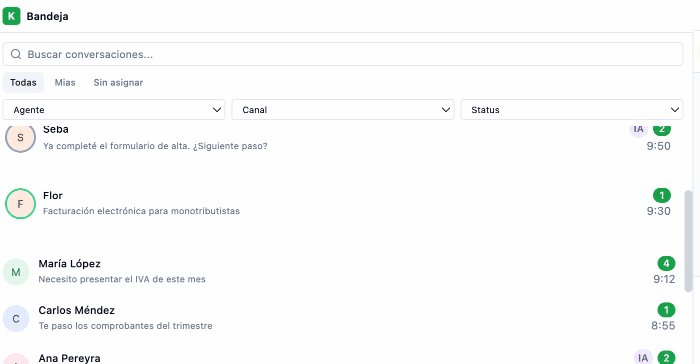Click the 9:50 timestamp on Seba's row
This screenshot has width=700, height=364.
pos(658,146)
